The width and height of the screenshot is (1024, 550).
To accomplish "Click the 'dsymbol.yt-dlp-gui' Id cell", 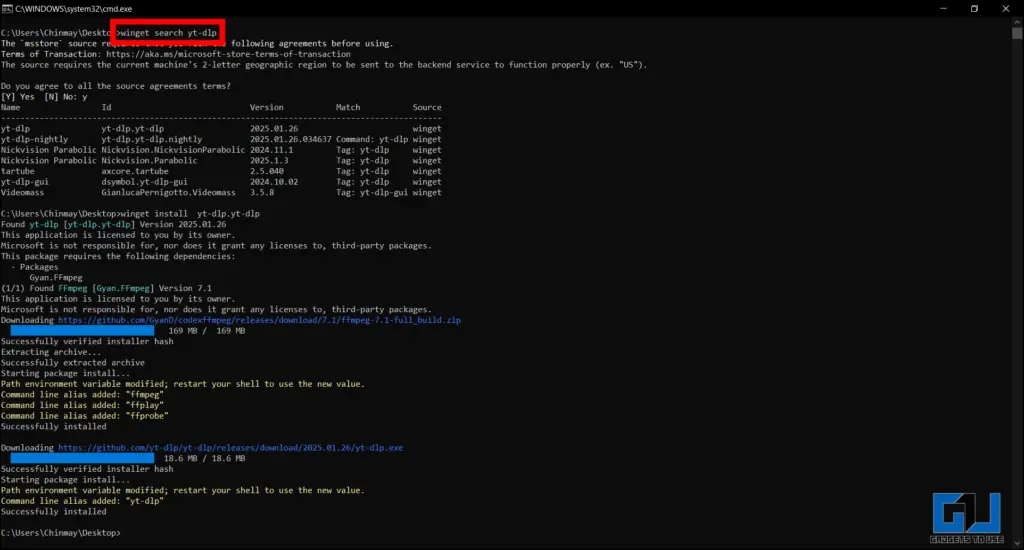I will click(x=144, y=182).
